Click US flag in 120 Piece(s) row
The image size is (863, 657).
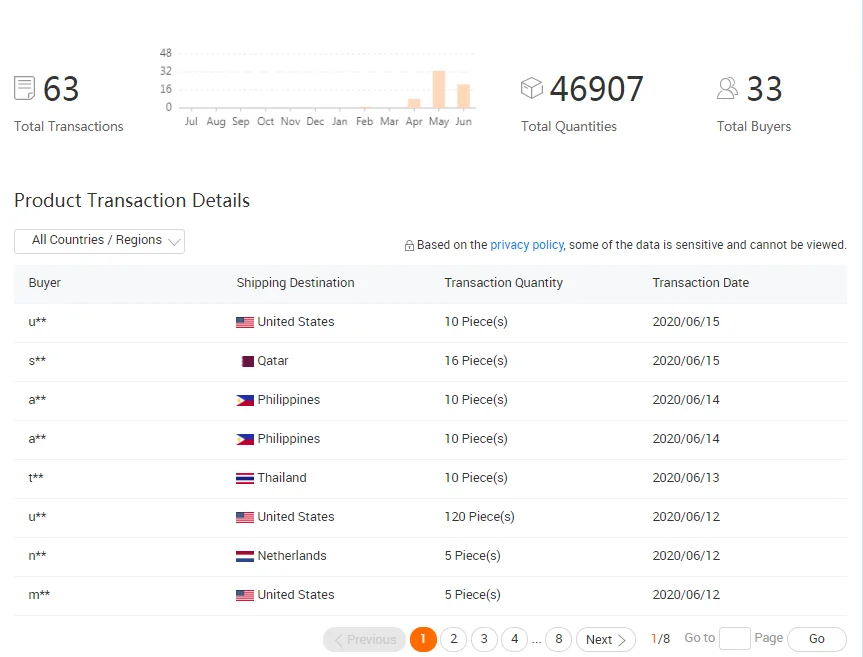(x=245, y=517)
